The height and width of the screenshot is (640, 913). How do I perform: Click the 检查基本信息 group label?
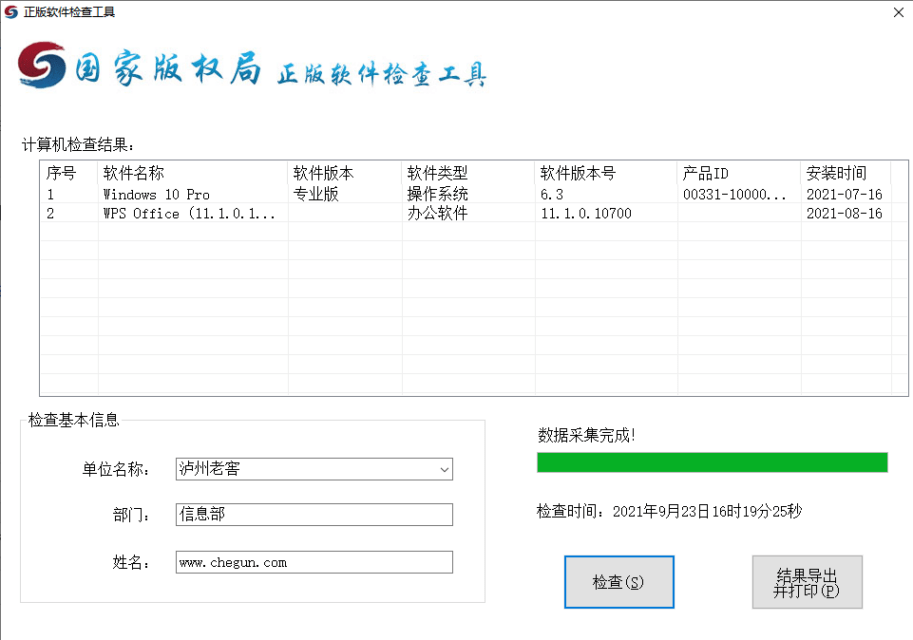pos(73,420)
